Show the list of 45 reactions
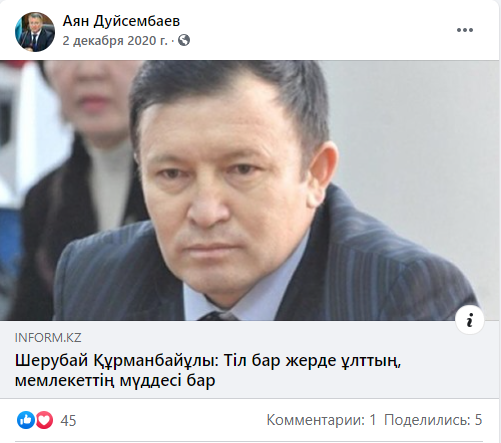Screen dimensions: 501x443 pyautogui.click(x=68, y=420)
